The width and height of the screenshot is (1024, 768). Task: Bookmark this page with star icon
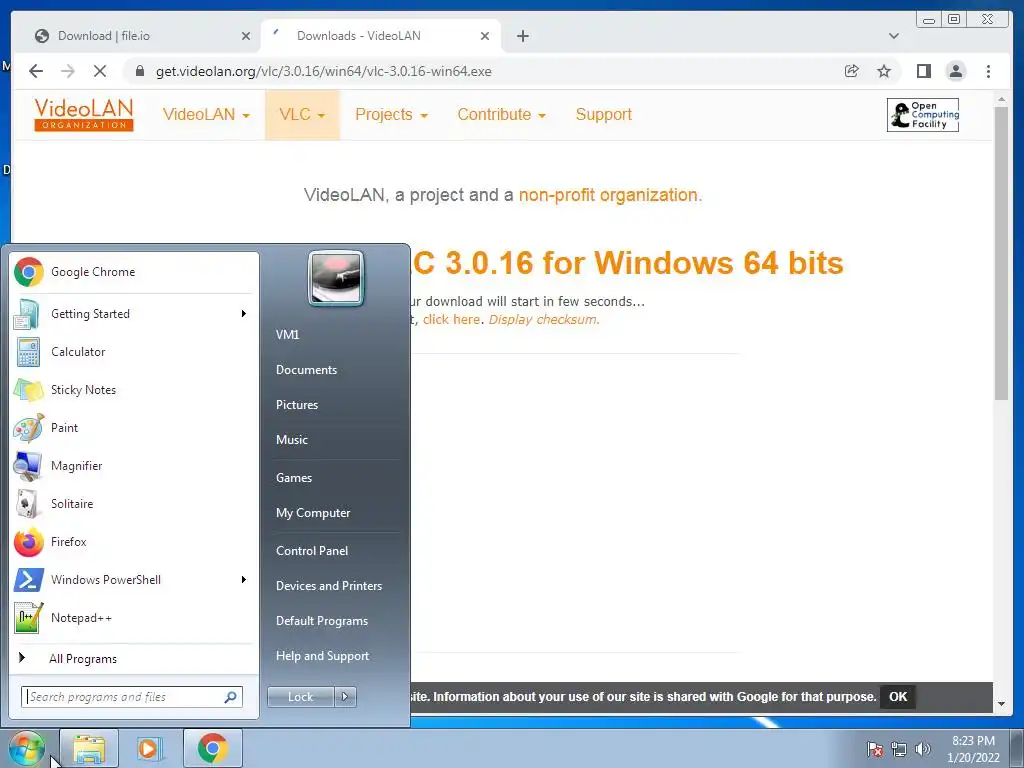coord(884,71)
